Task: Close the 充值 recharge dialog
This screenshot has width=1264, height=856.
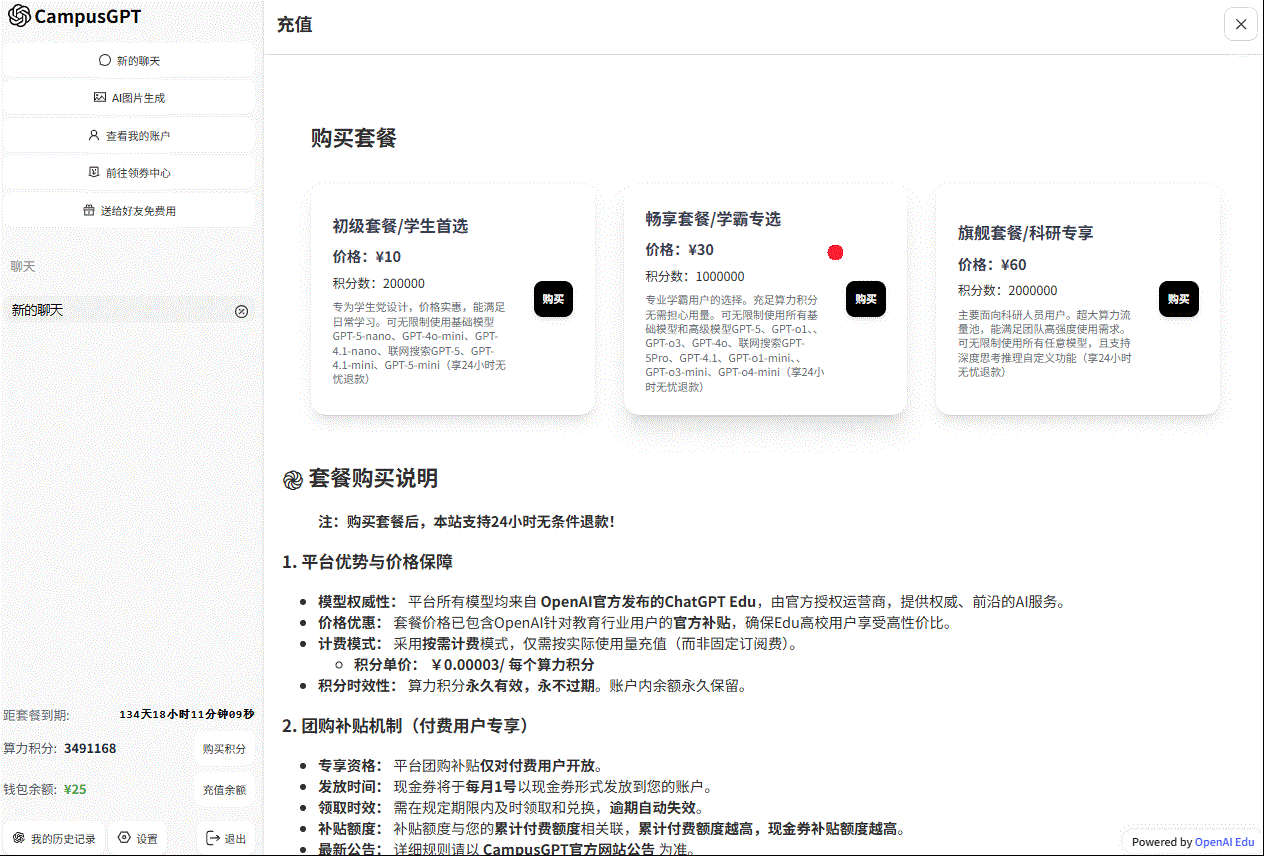Action: point(1241,24)
